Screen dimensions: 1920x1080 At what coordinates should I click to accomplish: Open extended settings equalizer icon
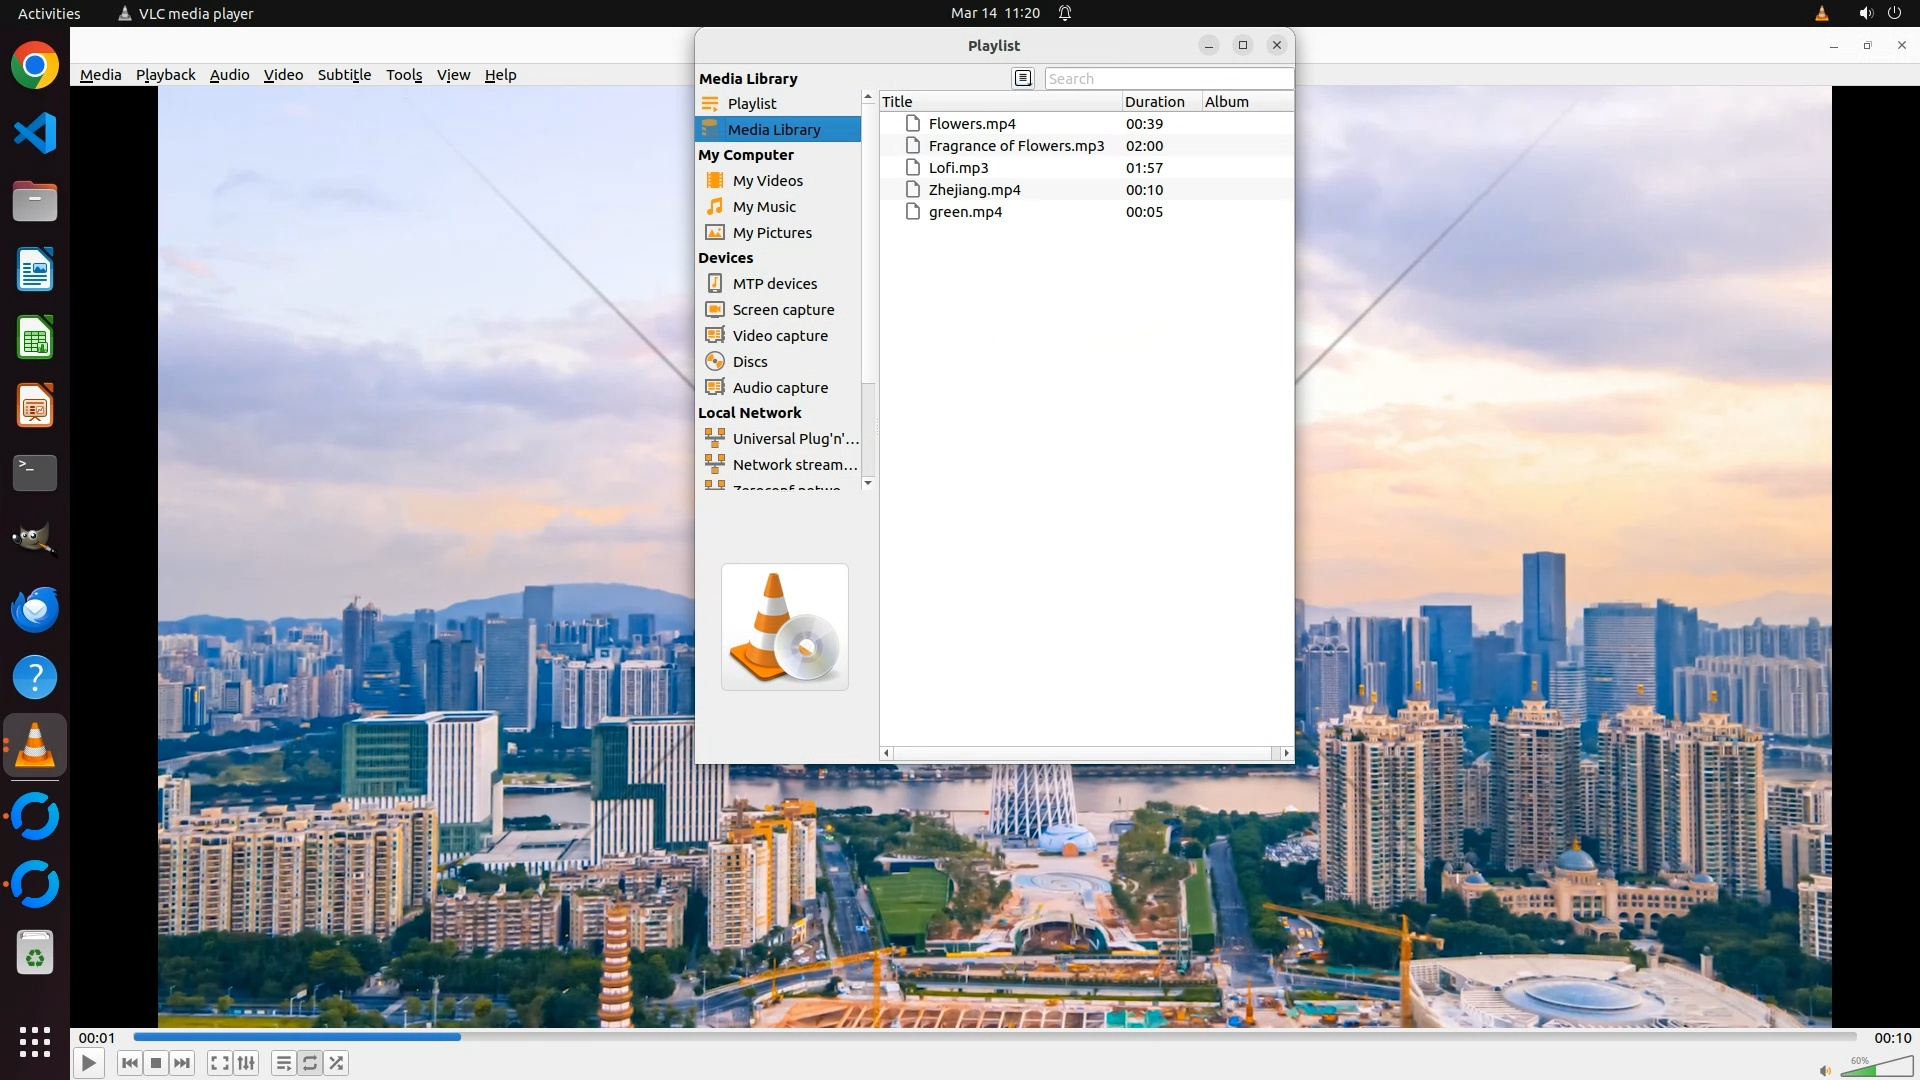[x=246, y=1063]
